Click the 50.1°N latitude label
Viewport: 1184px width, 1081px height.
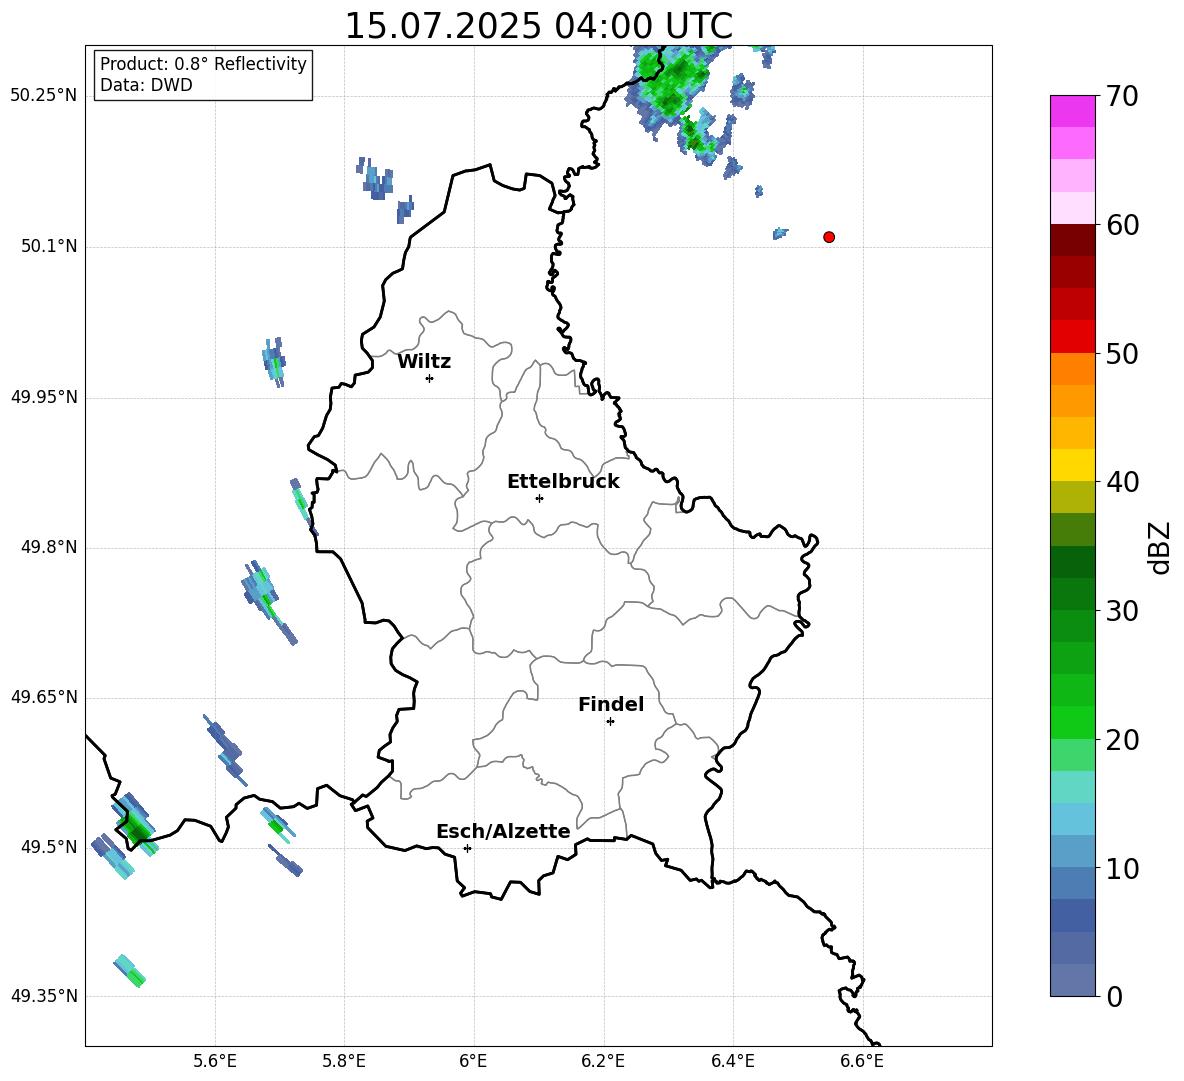pyautogui.click(x=49, y=247)
